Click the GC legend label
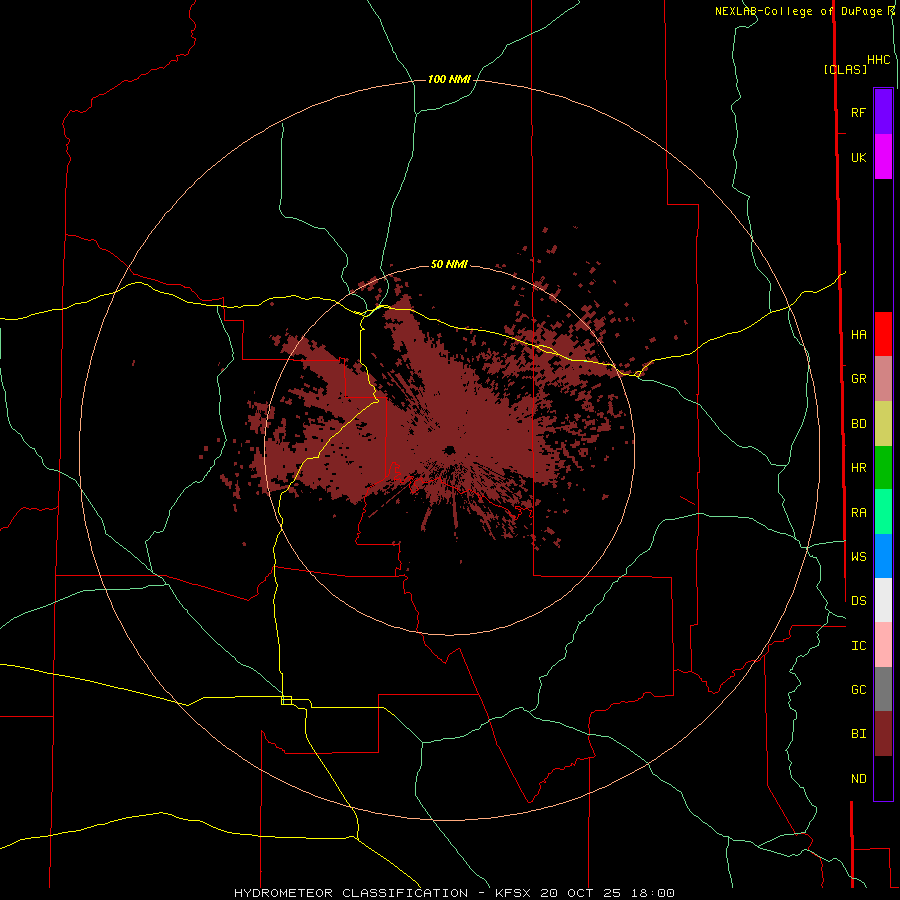This screenshot has height=900, width=900. [858, 690]
